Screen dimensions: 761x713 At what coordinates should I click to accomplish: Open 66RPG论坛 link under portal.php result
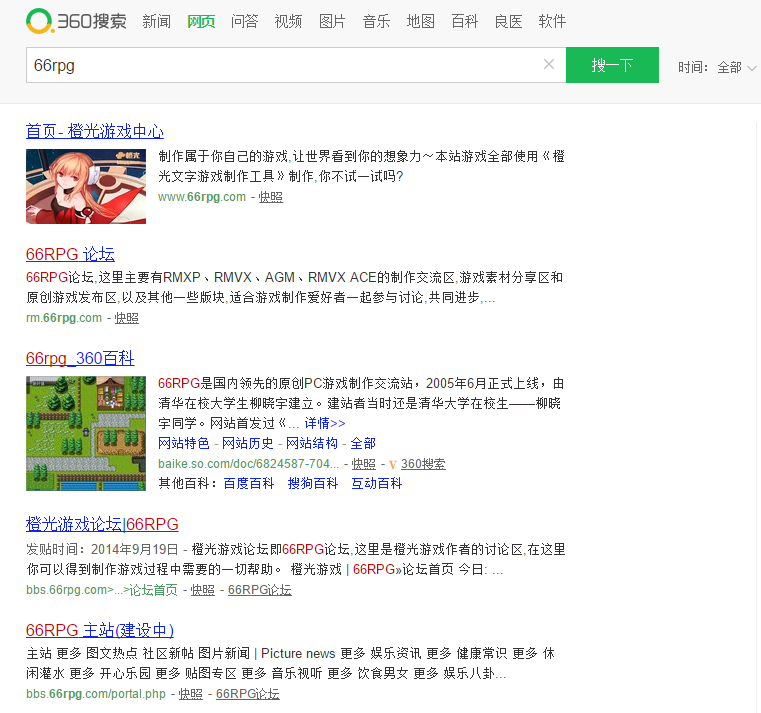pyautogui.click(x=248, y=694)
